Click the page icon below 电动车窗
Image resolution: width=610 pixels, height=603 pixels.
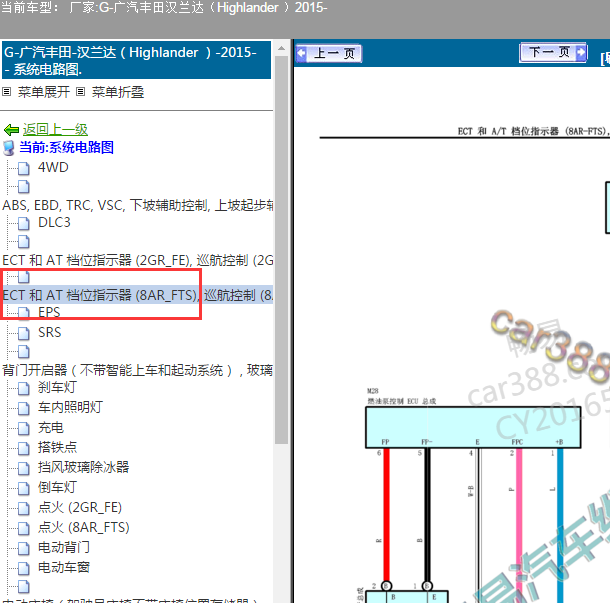coord(23,586)
